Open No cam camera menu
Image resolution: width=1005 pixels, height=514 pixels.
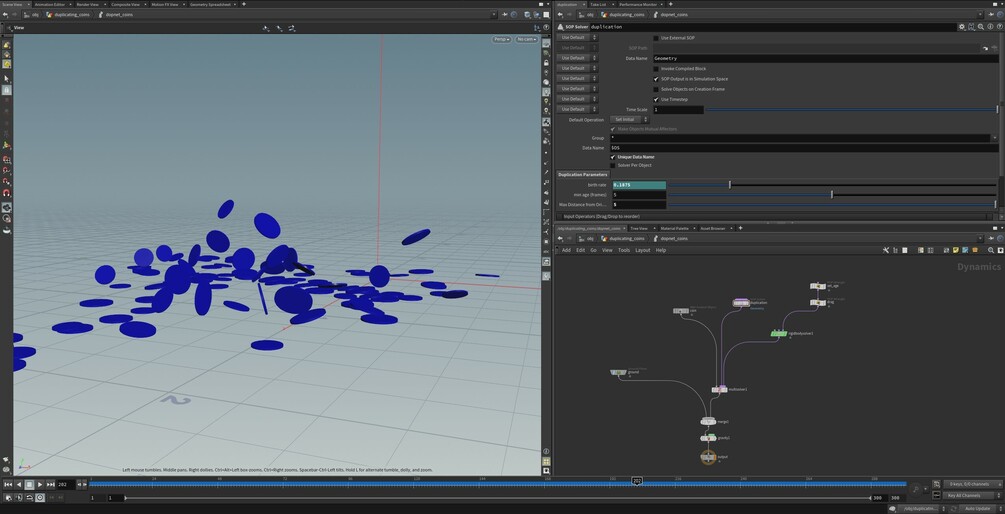(527, 39)
